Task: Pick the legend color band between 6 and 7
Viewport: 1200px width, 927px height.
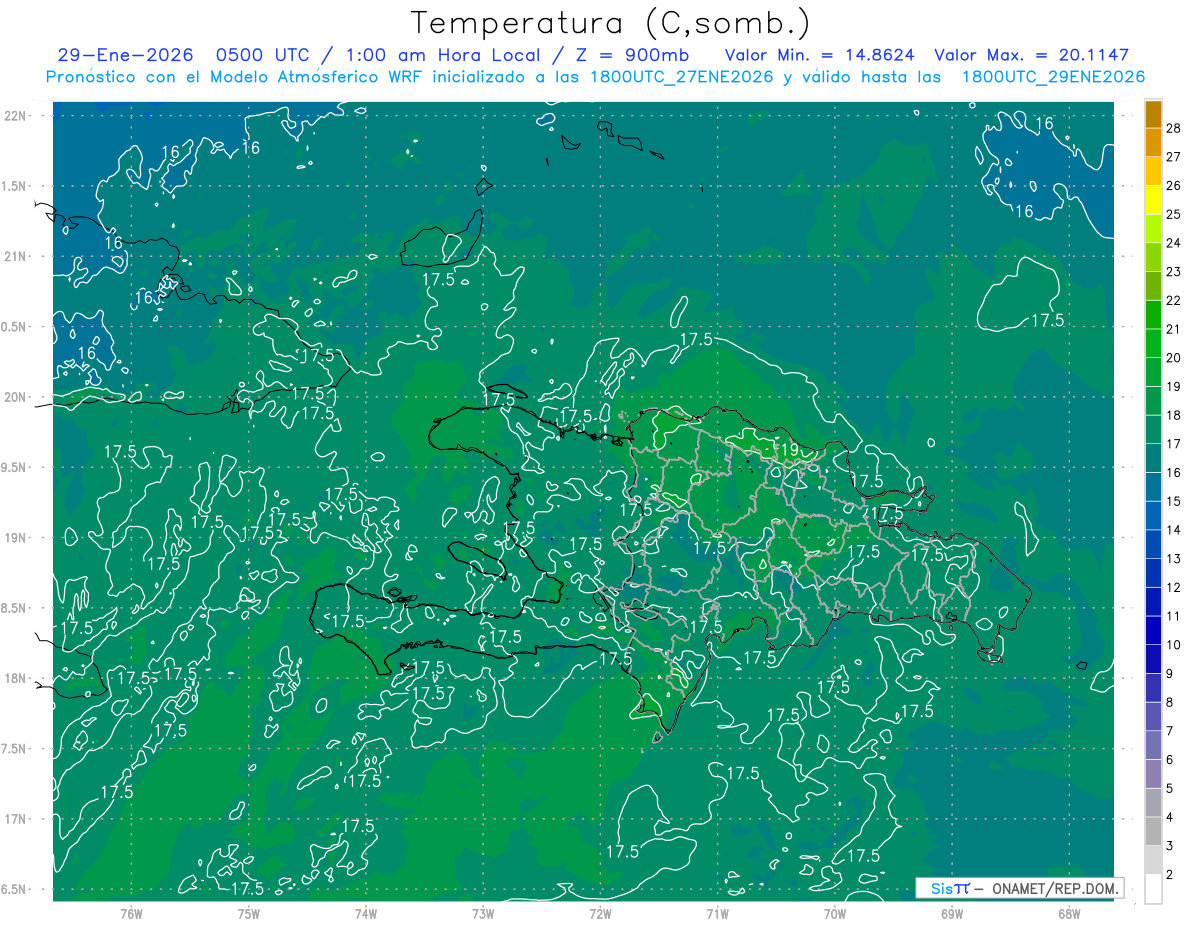Action: pyautogui.click(x=1153, y=745)
